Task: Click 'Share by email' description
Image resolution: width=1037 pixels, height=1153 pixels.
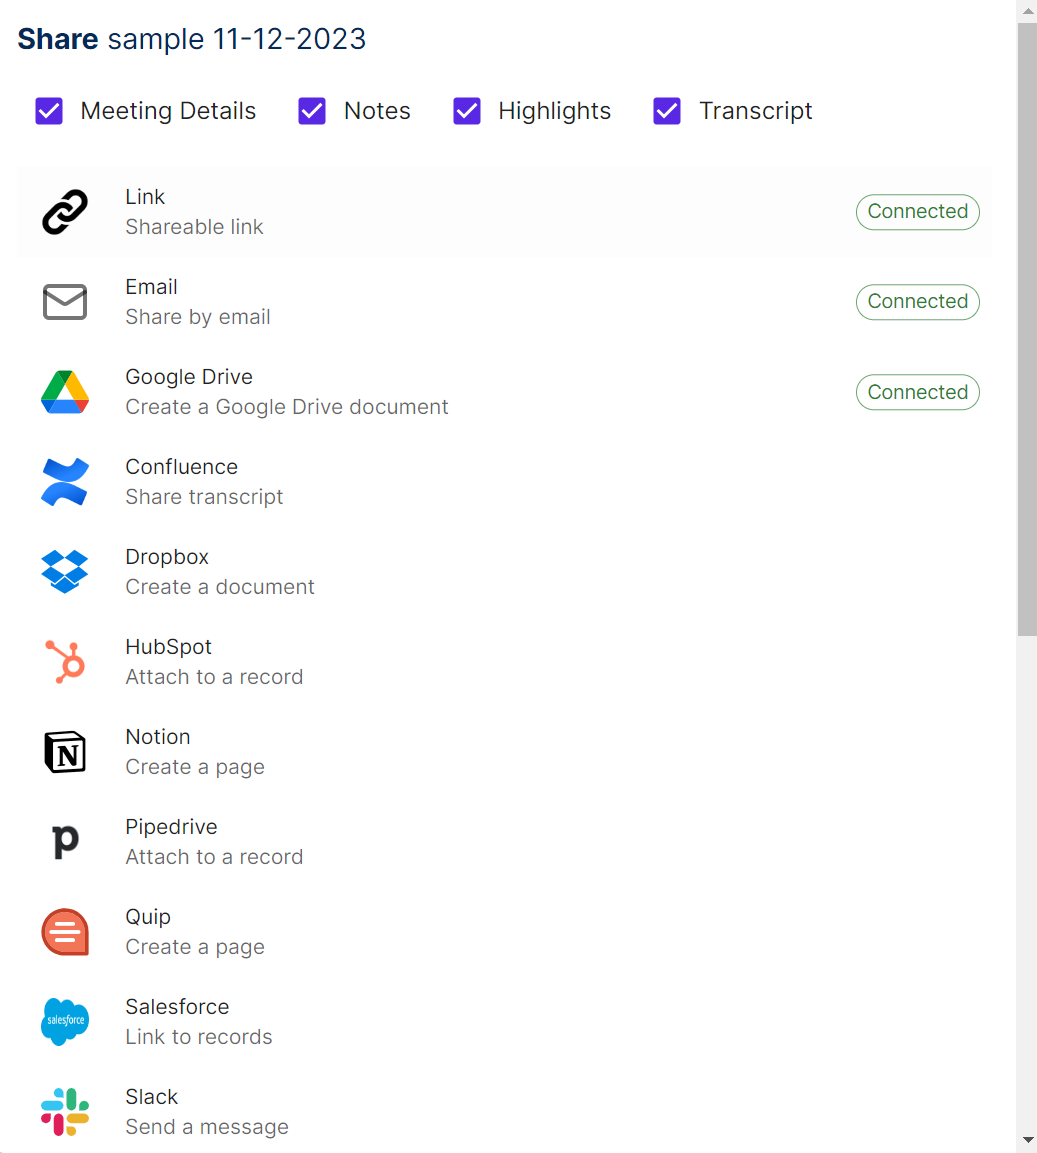Action: (x=198, y=317)
